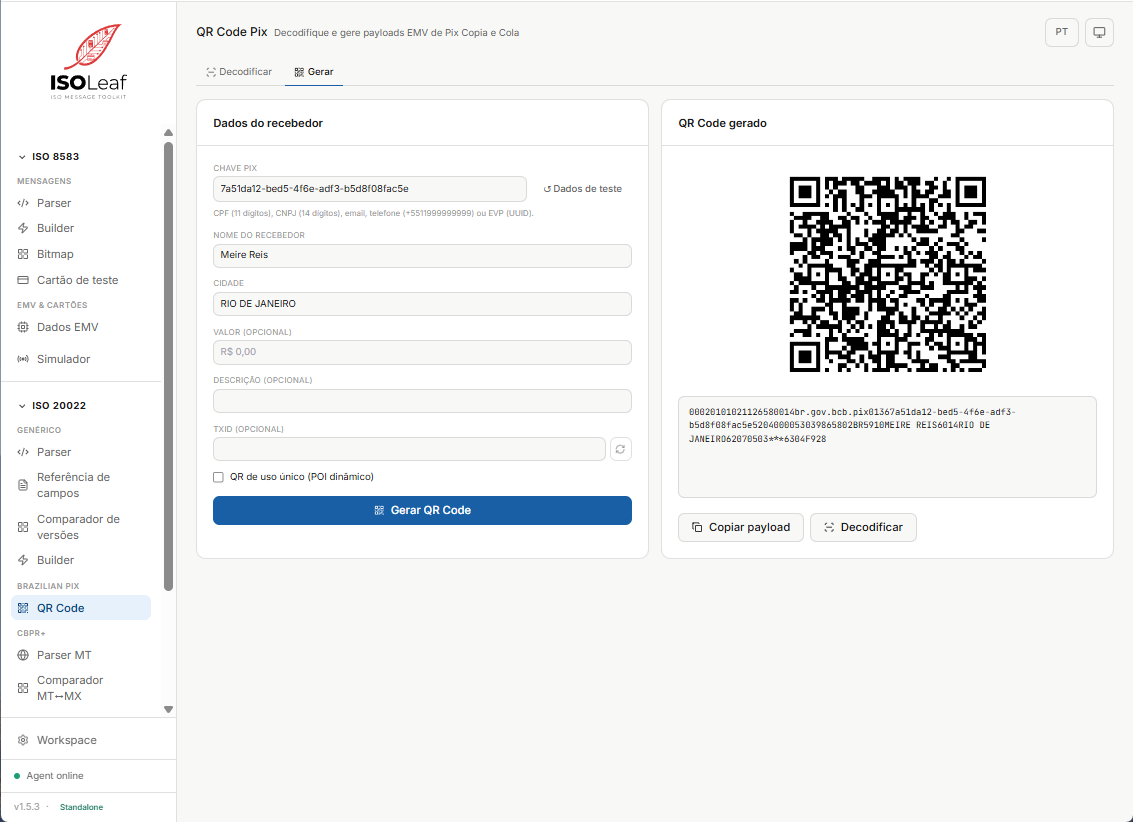This screenshot has width=1133, height=822.
Task: Click the Parser MT globe icon
Action: (x=23, y=655)
